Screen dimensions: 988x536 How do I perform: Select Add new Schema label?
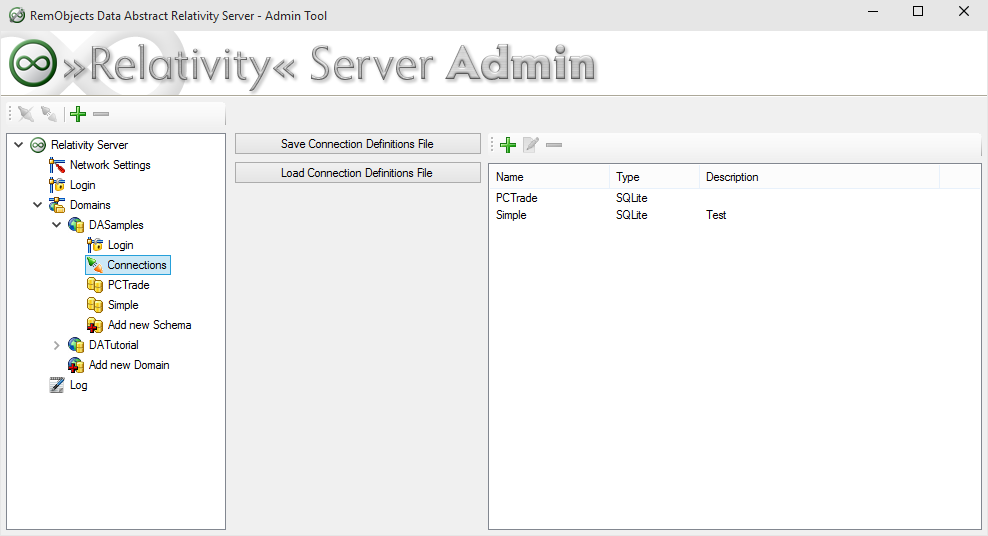[x=149, y=325]
